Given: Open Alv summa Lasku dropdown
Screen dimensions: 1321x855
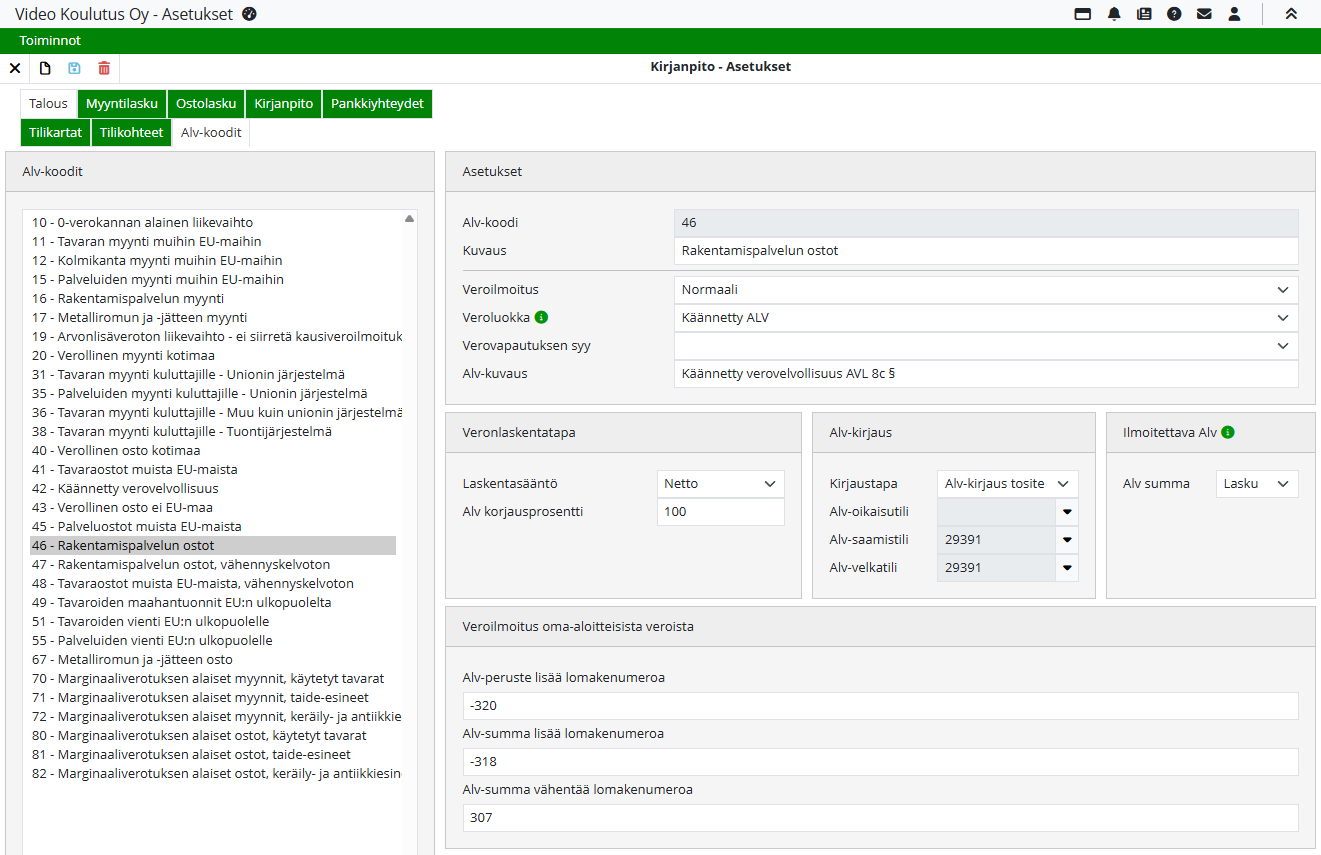Looking at the screenshot, I should 1256,484.
